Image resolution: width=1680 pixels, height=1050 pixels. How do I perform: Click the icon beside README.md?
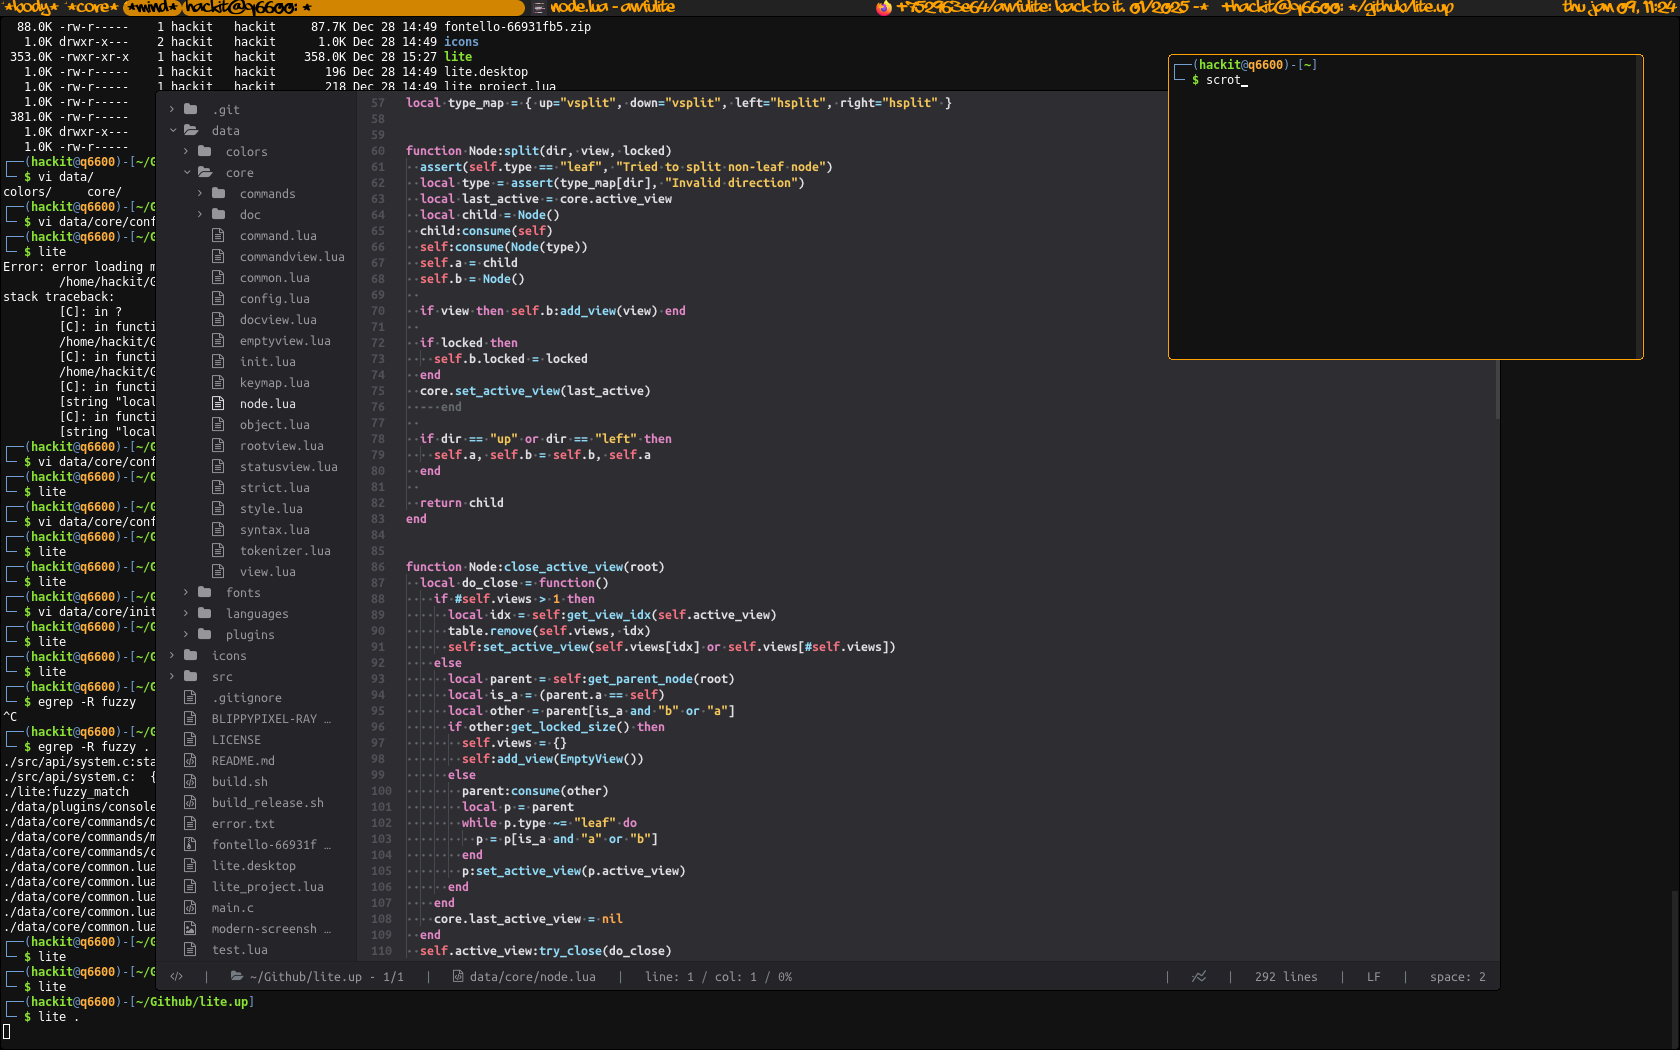tap(190, 761)
